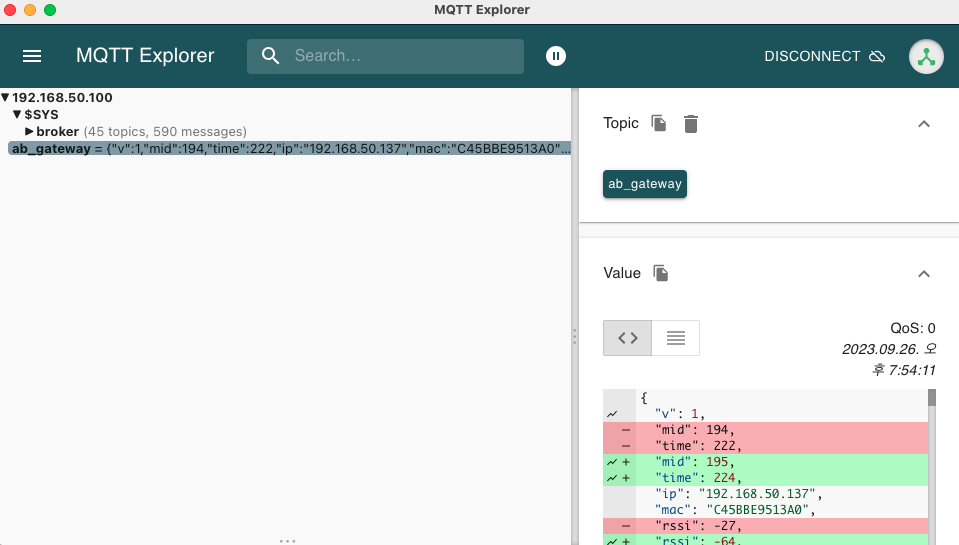Click the QoS: 0 label

click(x=913, y=328)
